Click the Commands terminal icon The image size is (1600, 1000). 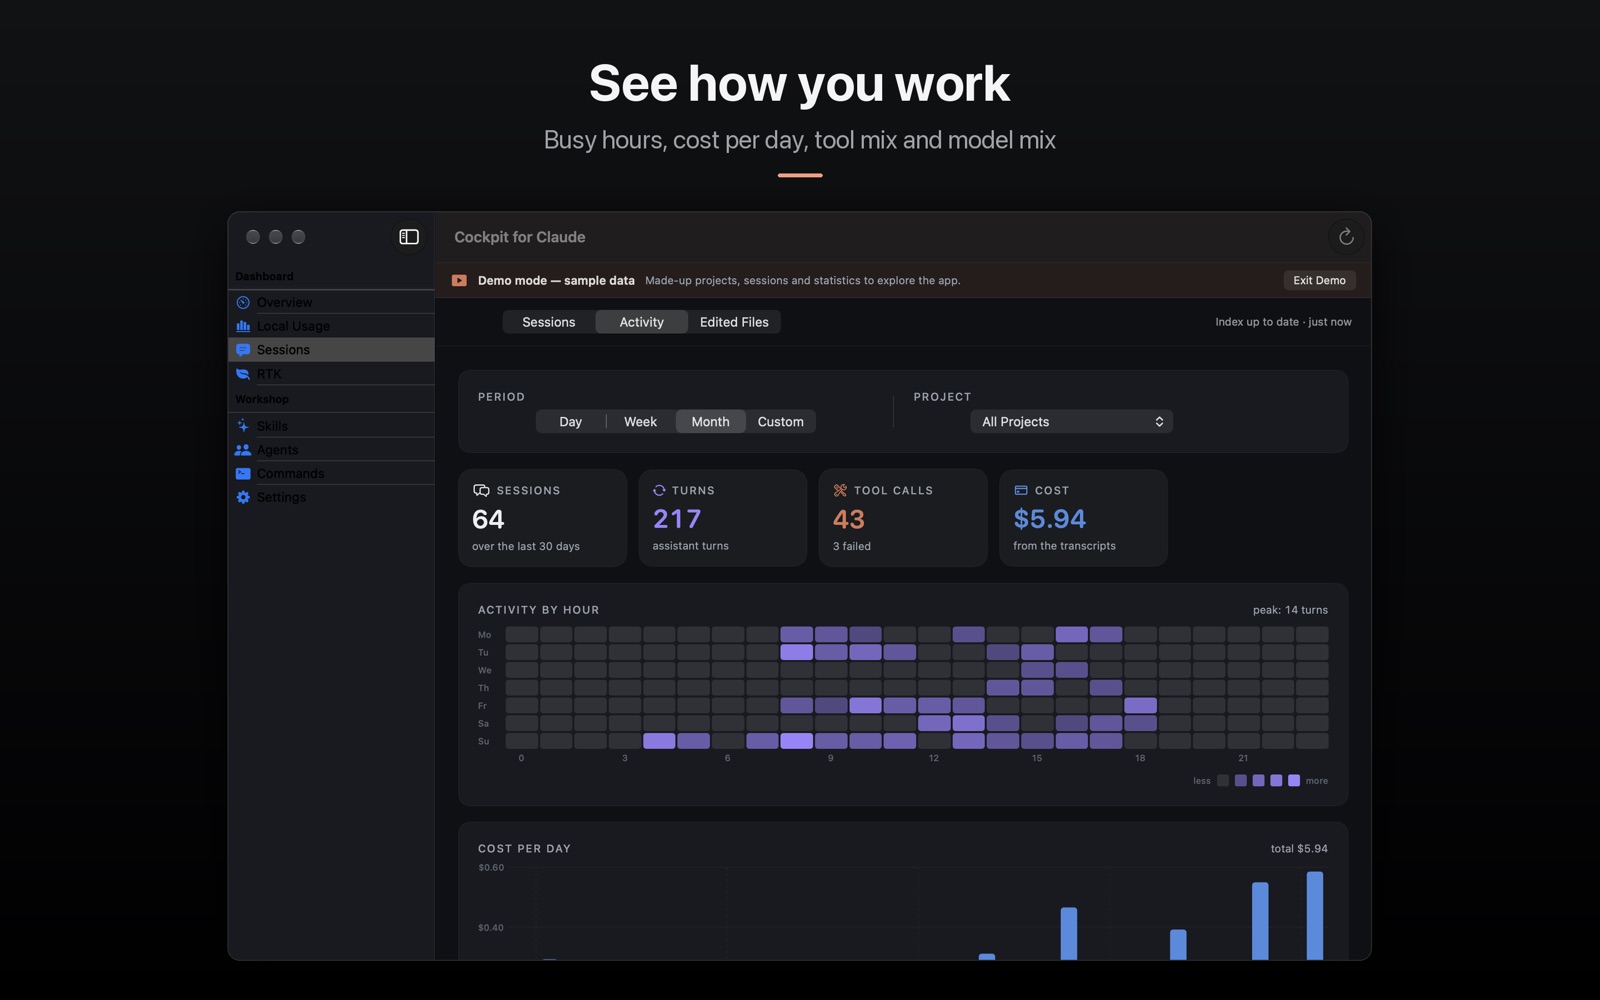pos(243,474)
